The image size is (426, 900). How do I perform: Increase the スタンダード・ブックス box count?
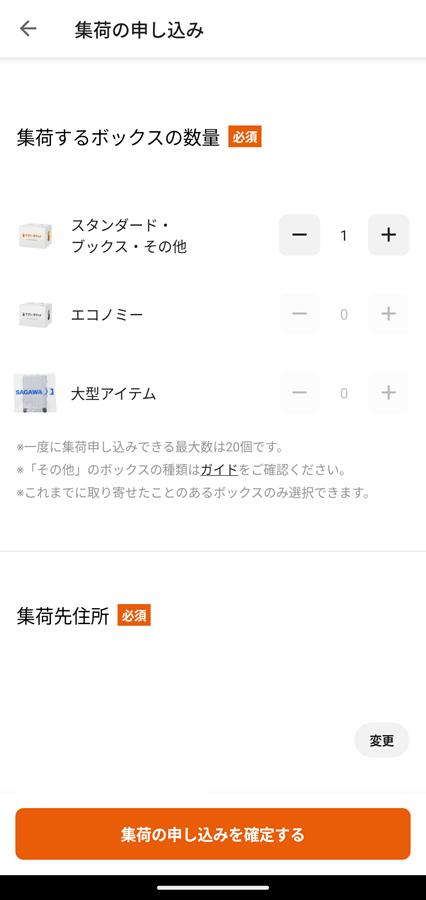coord(389,235)
